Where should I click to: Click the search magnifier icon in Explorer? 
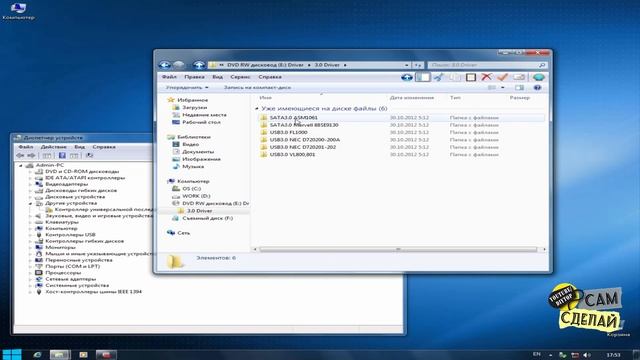pos(542,65)
